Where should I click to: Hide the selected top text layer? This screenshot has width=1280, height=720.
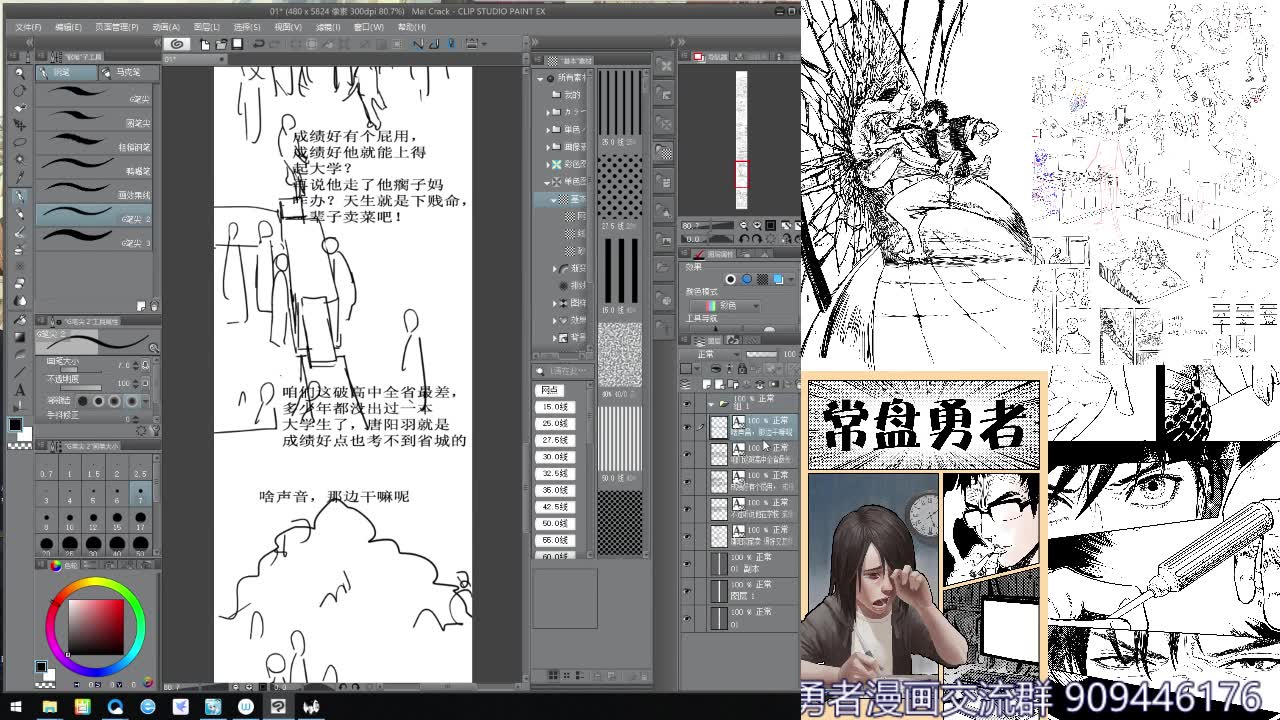tap(687, 427)
